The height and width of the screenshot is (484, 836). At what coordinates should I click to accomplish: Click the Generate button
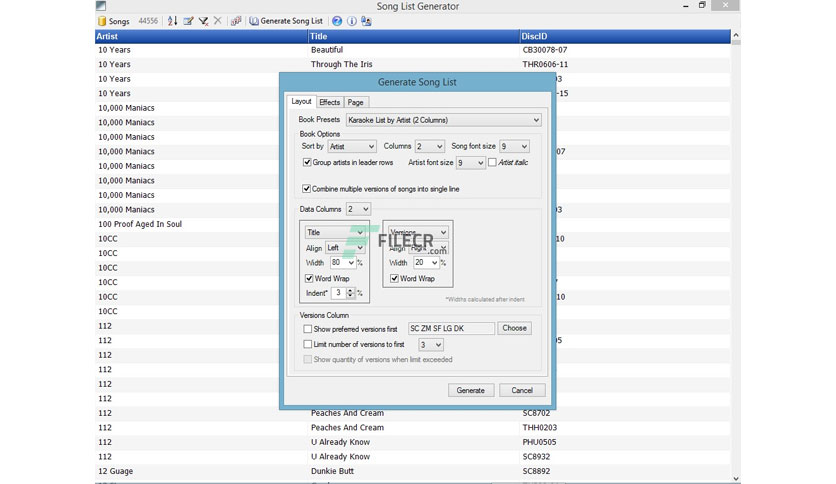pyautogui.click(x=471, y=390)
